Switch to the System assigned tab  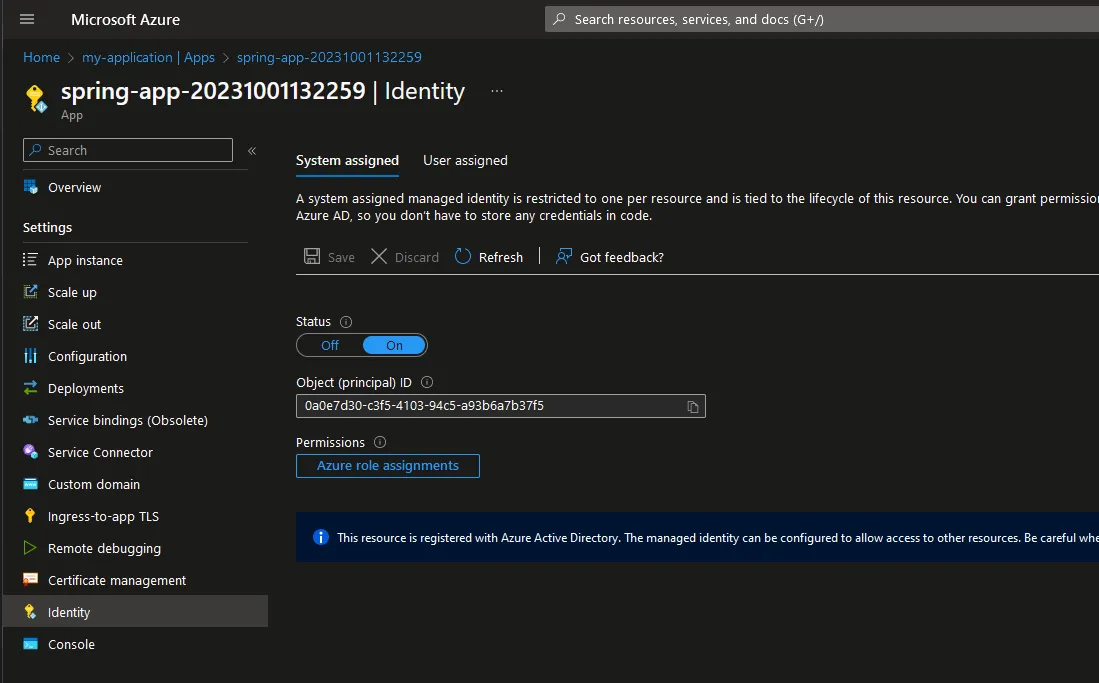click(x=347, y=161)
